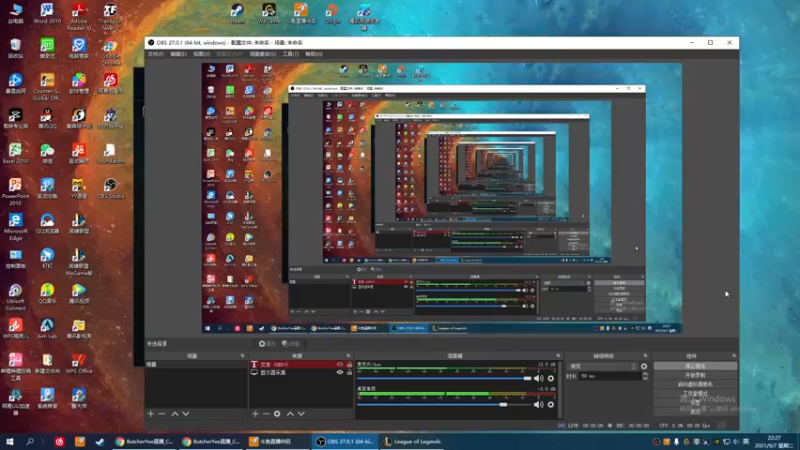This screenshot has height=450, width=800.
Task: Undock the Sources panel via header icon
Action: pyautogui.click(x=348, y=356)
